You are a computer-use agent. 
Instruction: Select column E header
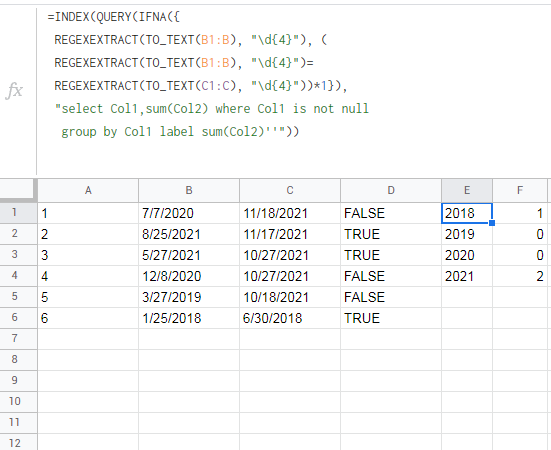click(x=467, y=190)
